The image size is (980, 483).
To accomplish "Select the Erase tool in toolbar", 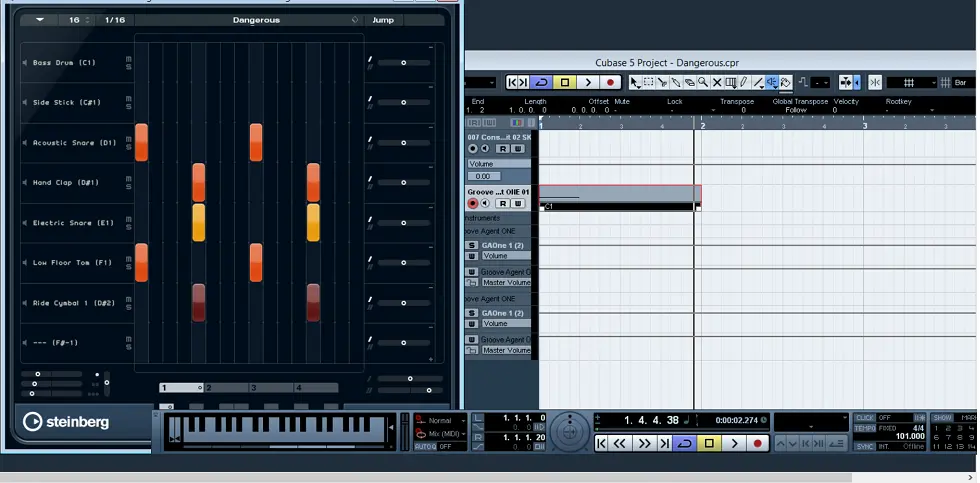I will point(689,82).
